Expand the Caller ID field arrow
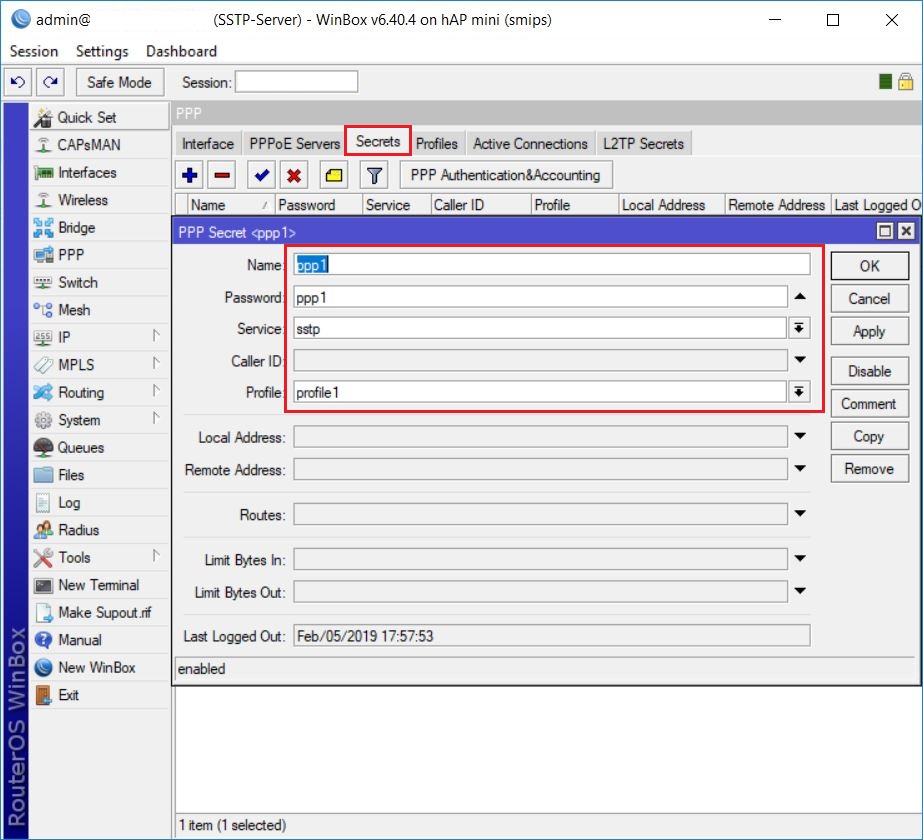The height and width of the screenshot is (840, 923). click(x=800, y=360)
